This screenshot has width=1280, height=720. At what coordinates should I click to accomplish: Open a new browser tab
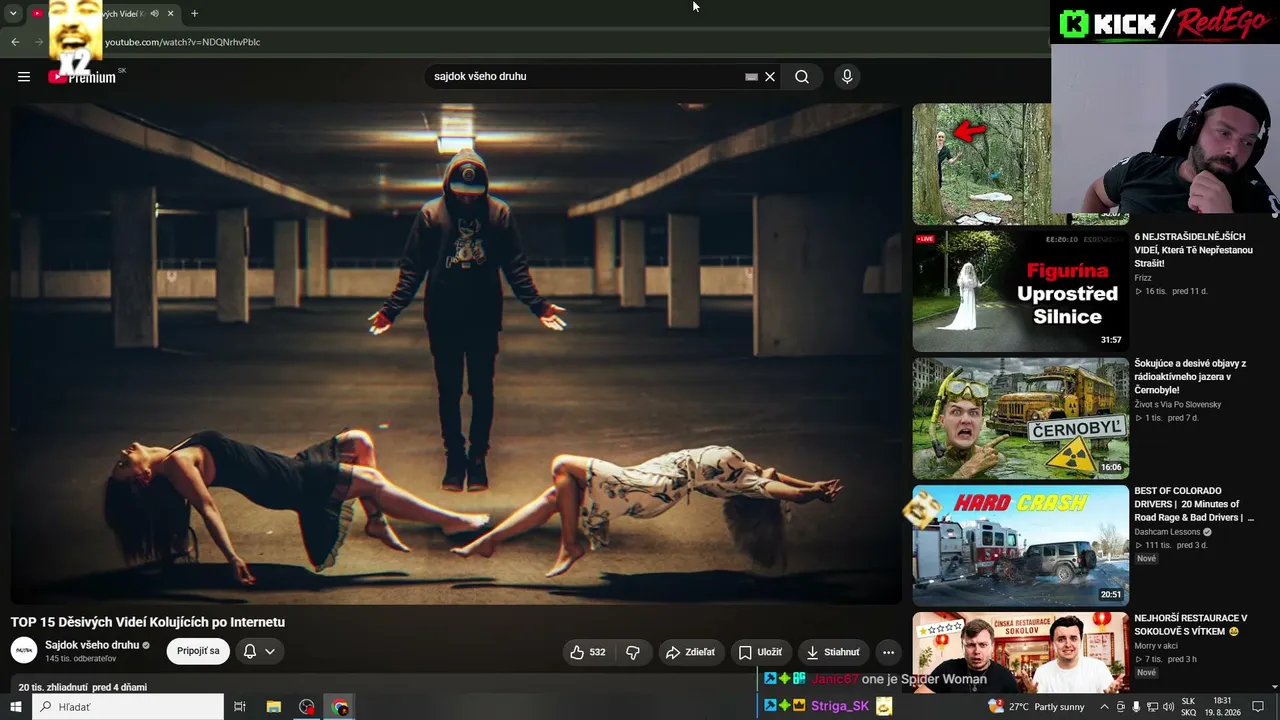click(x=194, y=14)
